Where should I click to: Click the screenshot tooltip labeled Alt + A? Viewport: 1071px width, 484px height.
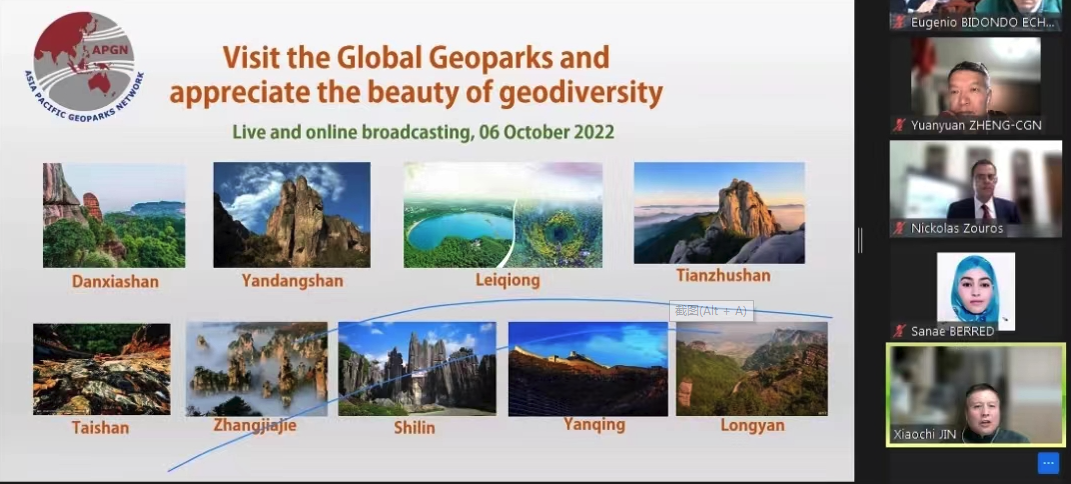pos(711,311)
